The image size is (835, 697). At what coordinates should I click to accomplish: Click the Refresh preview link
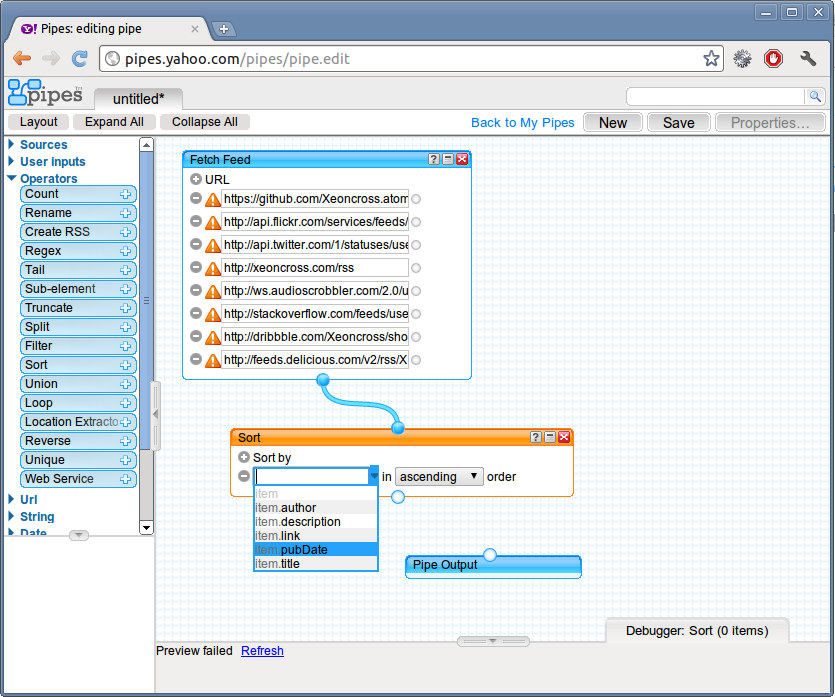(x=262, y=651)
